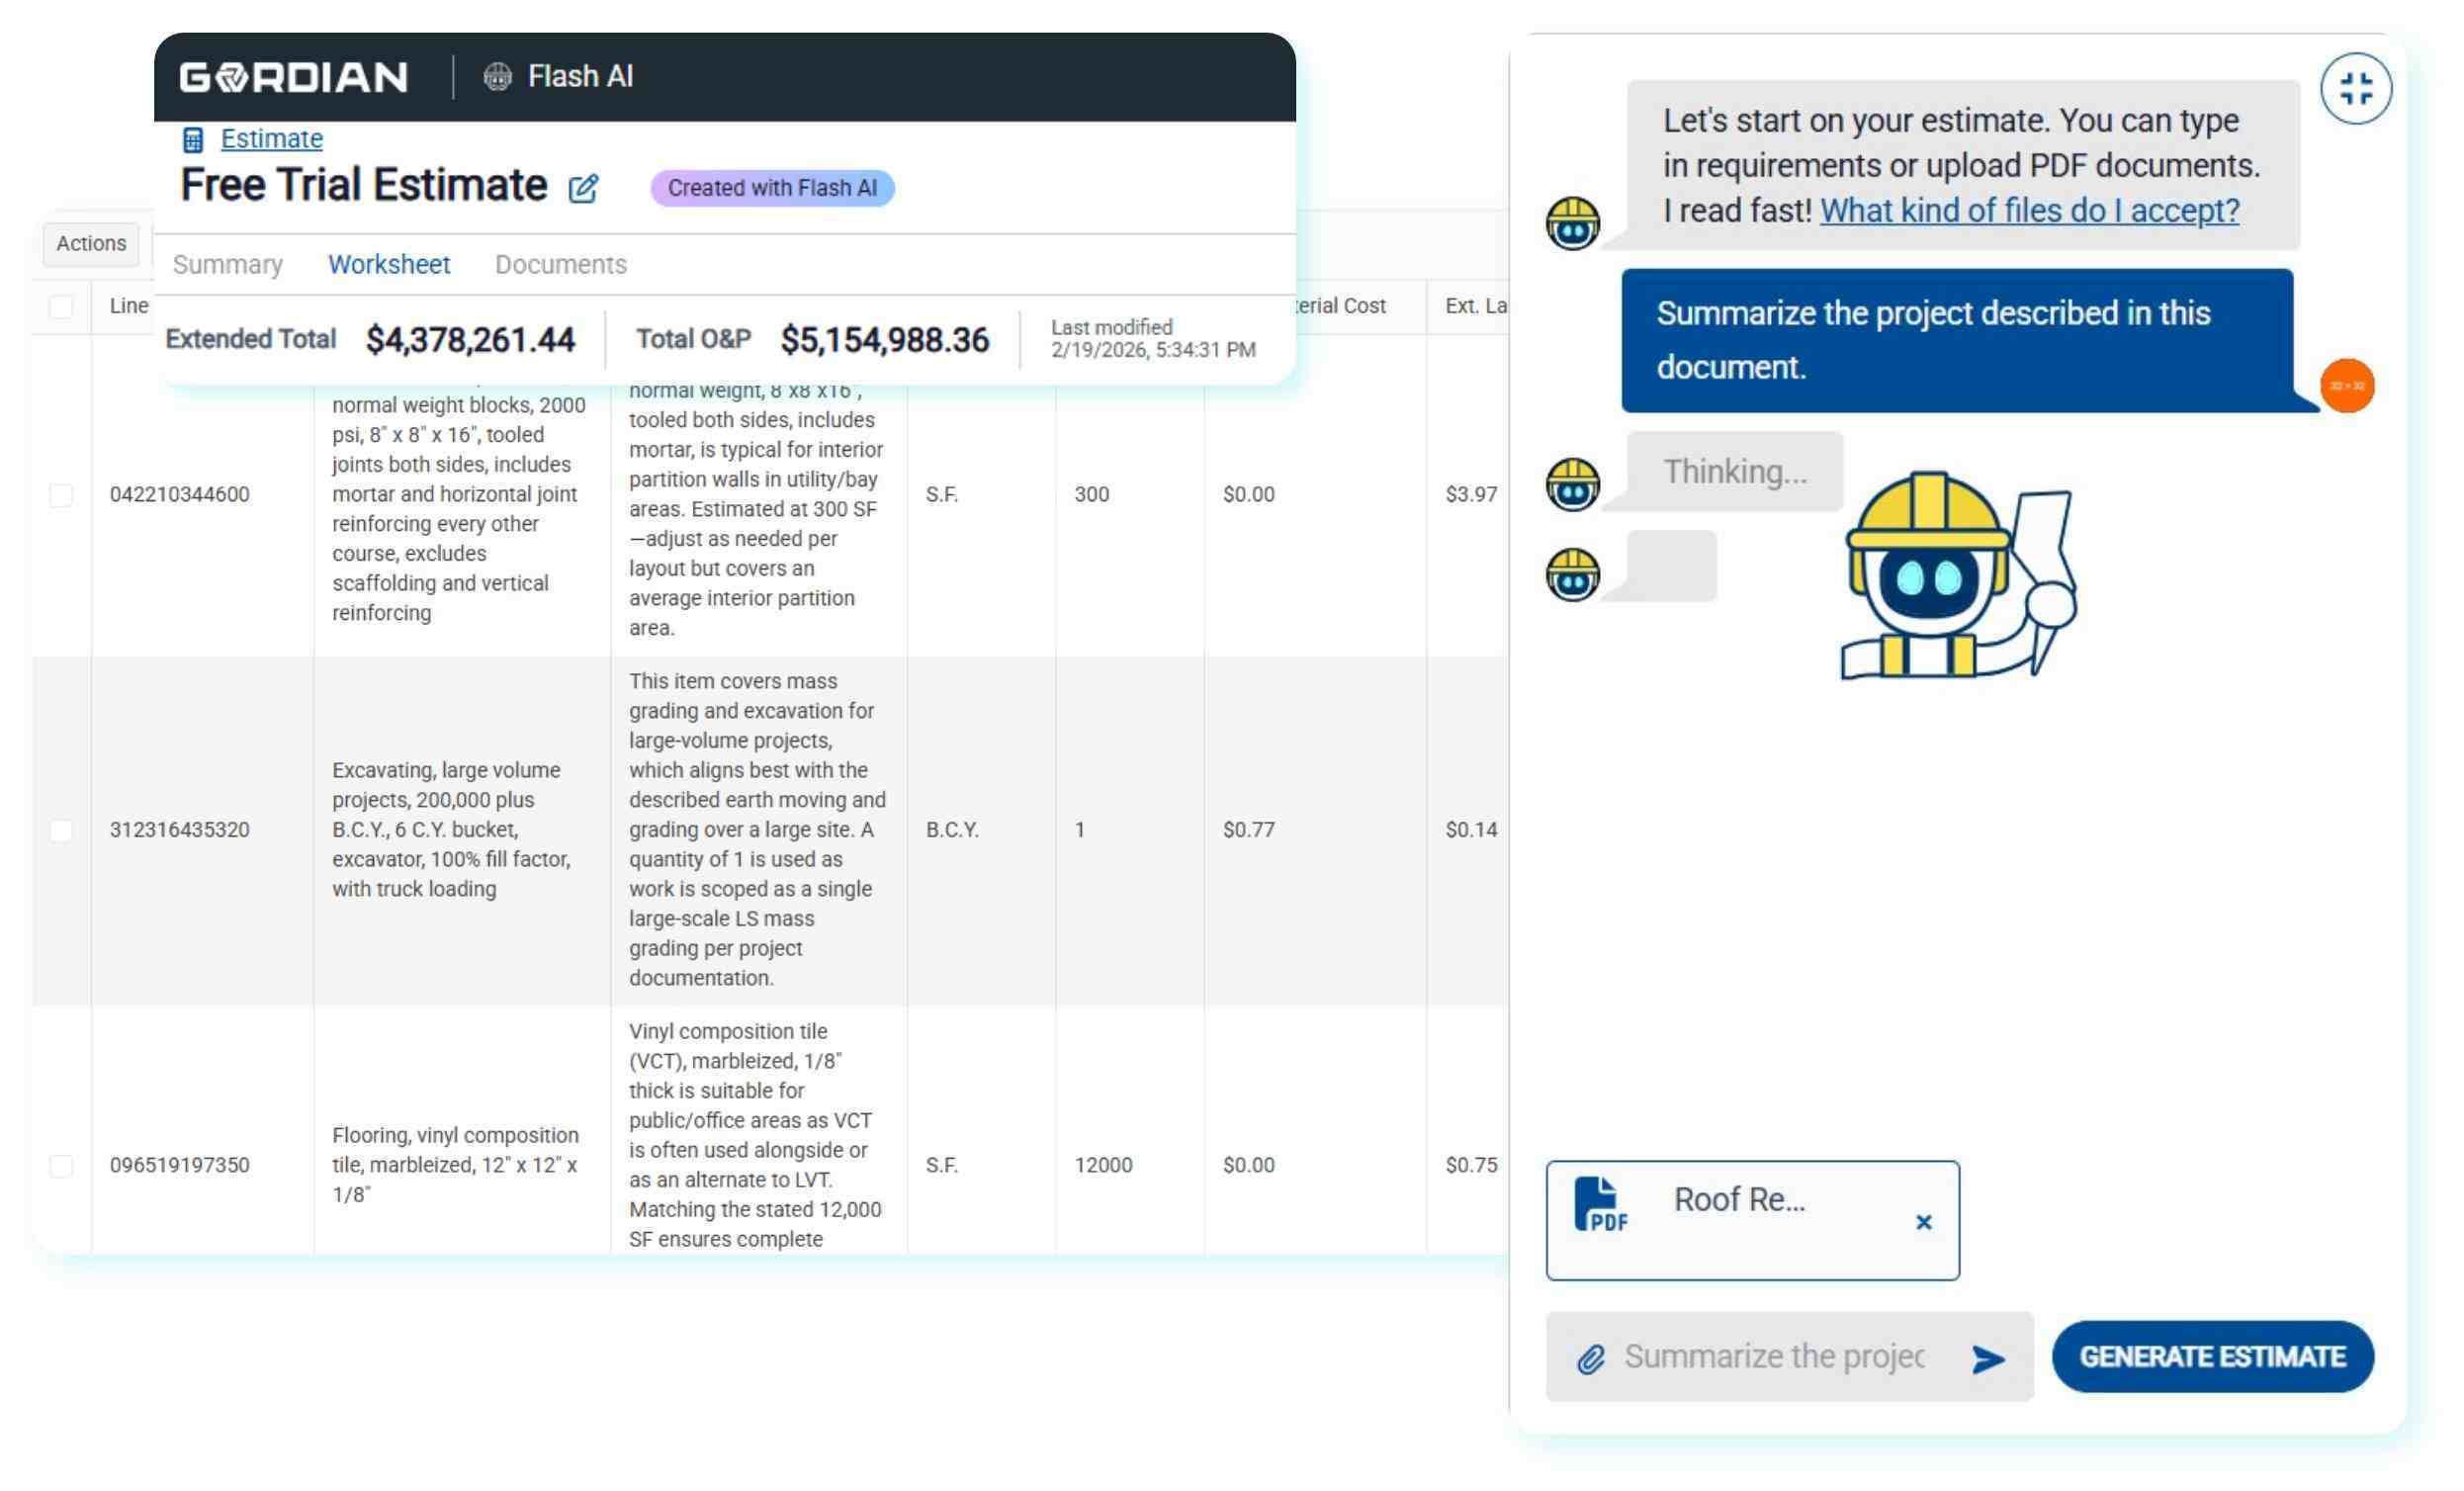
Task: Click the $0.77 material cost cell
Action: pos(1248,830)
